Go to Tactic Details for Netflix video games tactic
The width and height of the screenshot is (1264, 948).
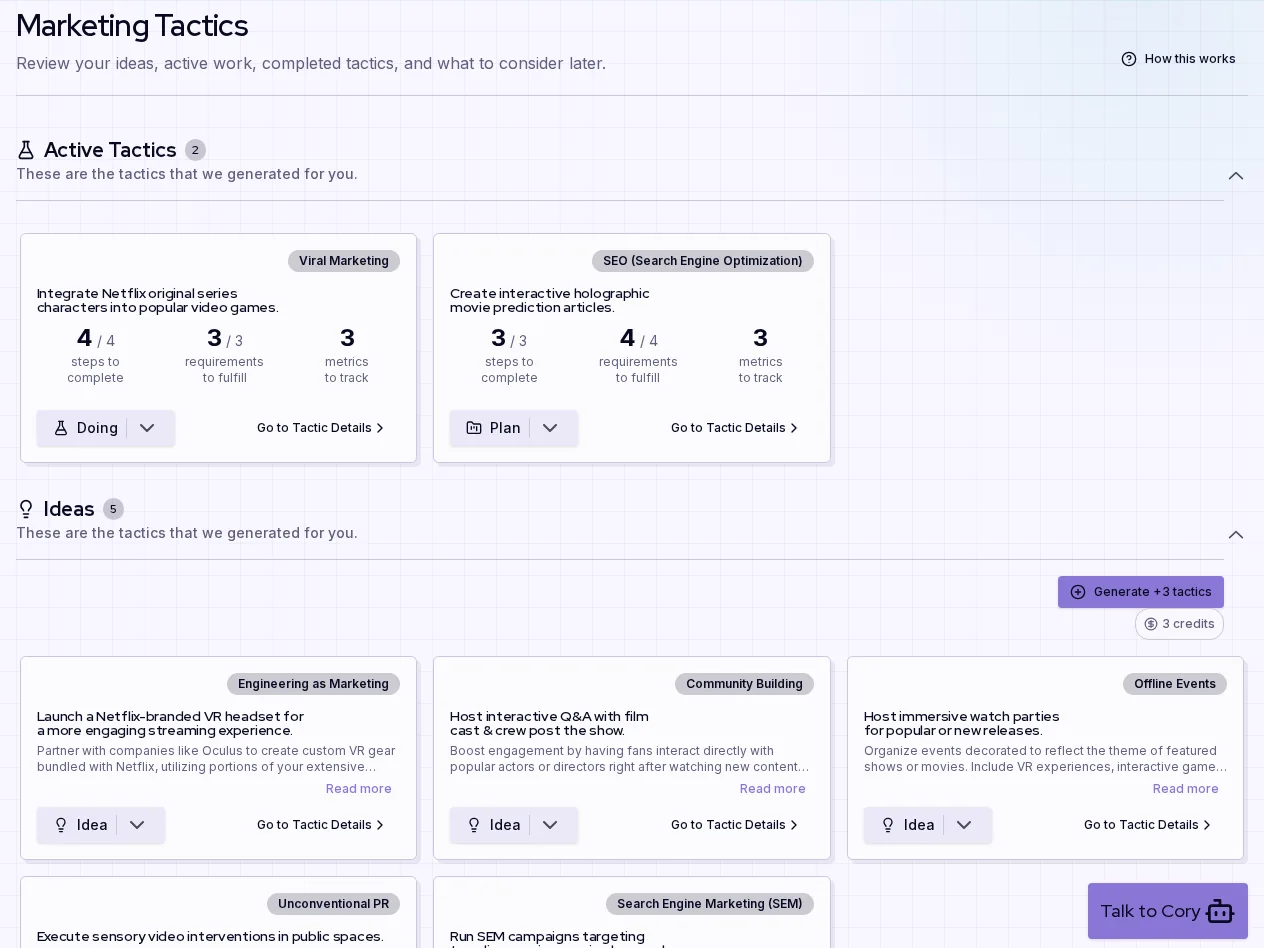[x=321, y=428]
